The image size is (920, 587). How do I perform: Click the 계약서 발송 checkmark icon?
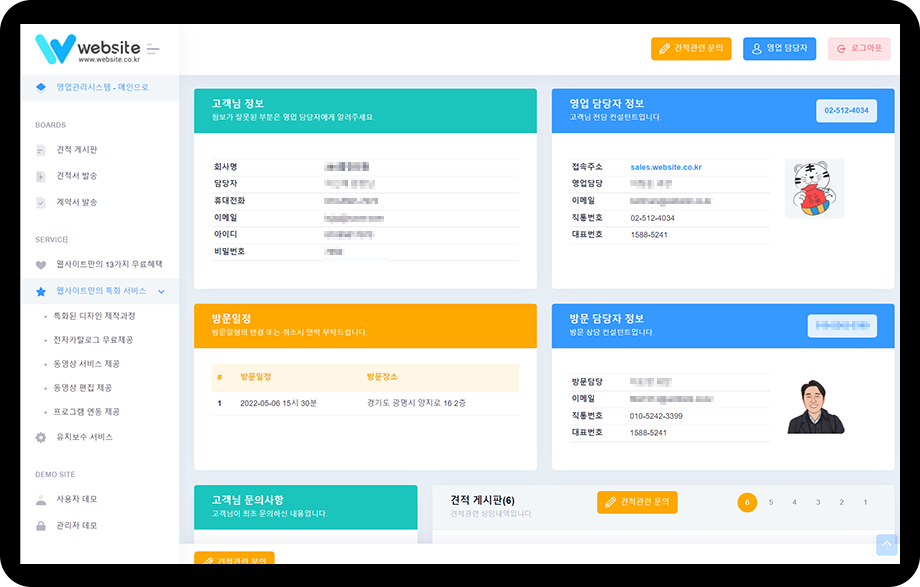[x=41, y=202]
